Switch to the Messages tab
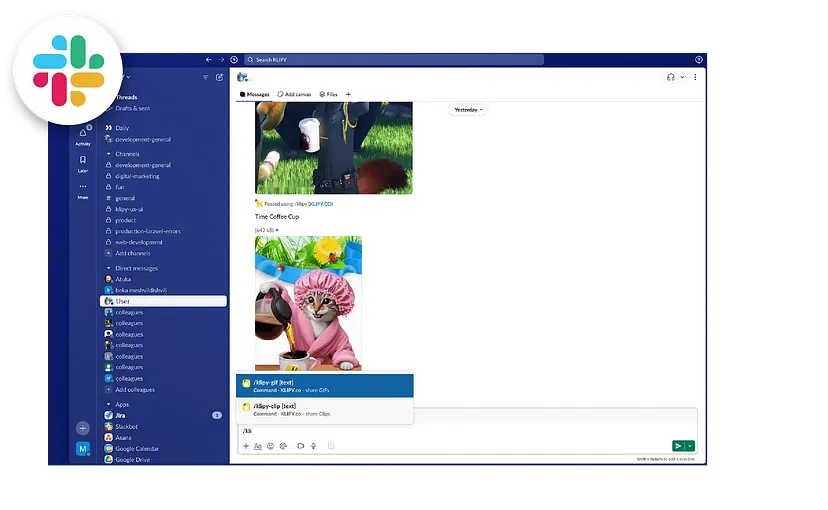828x510 pixels. (x=255, y=95)
